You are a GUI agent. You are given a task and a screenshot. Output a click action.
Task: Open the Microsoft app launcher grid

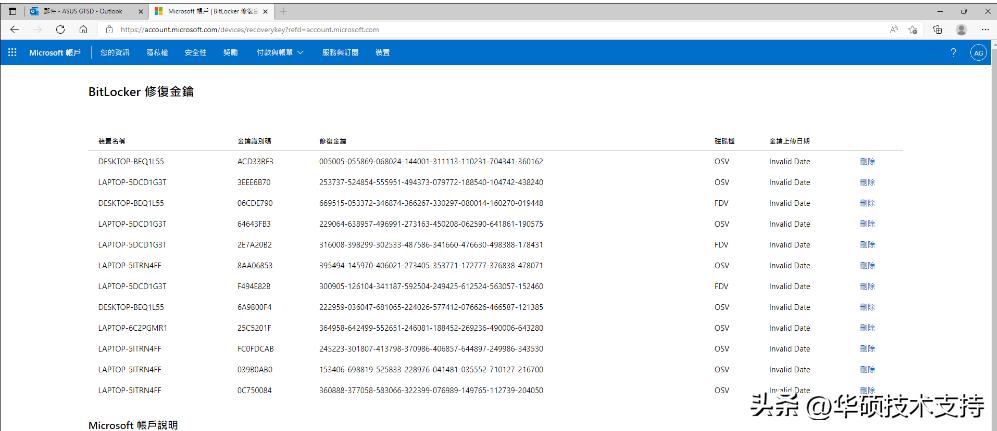(12, 53)
